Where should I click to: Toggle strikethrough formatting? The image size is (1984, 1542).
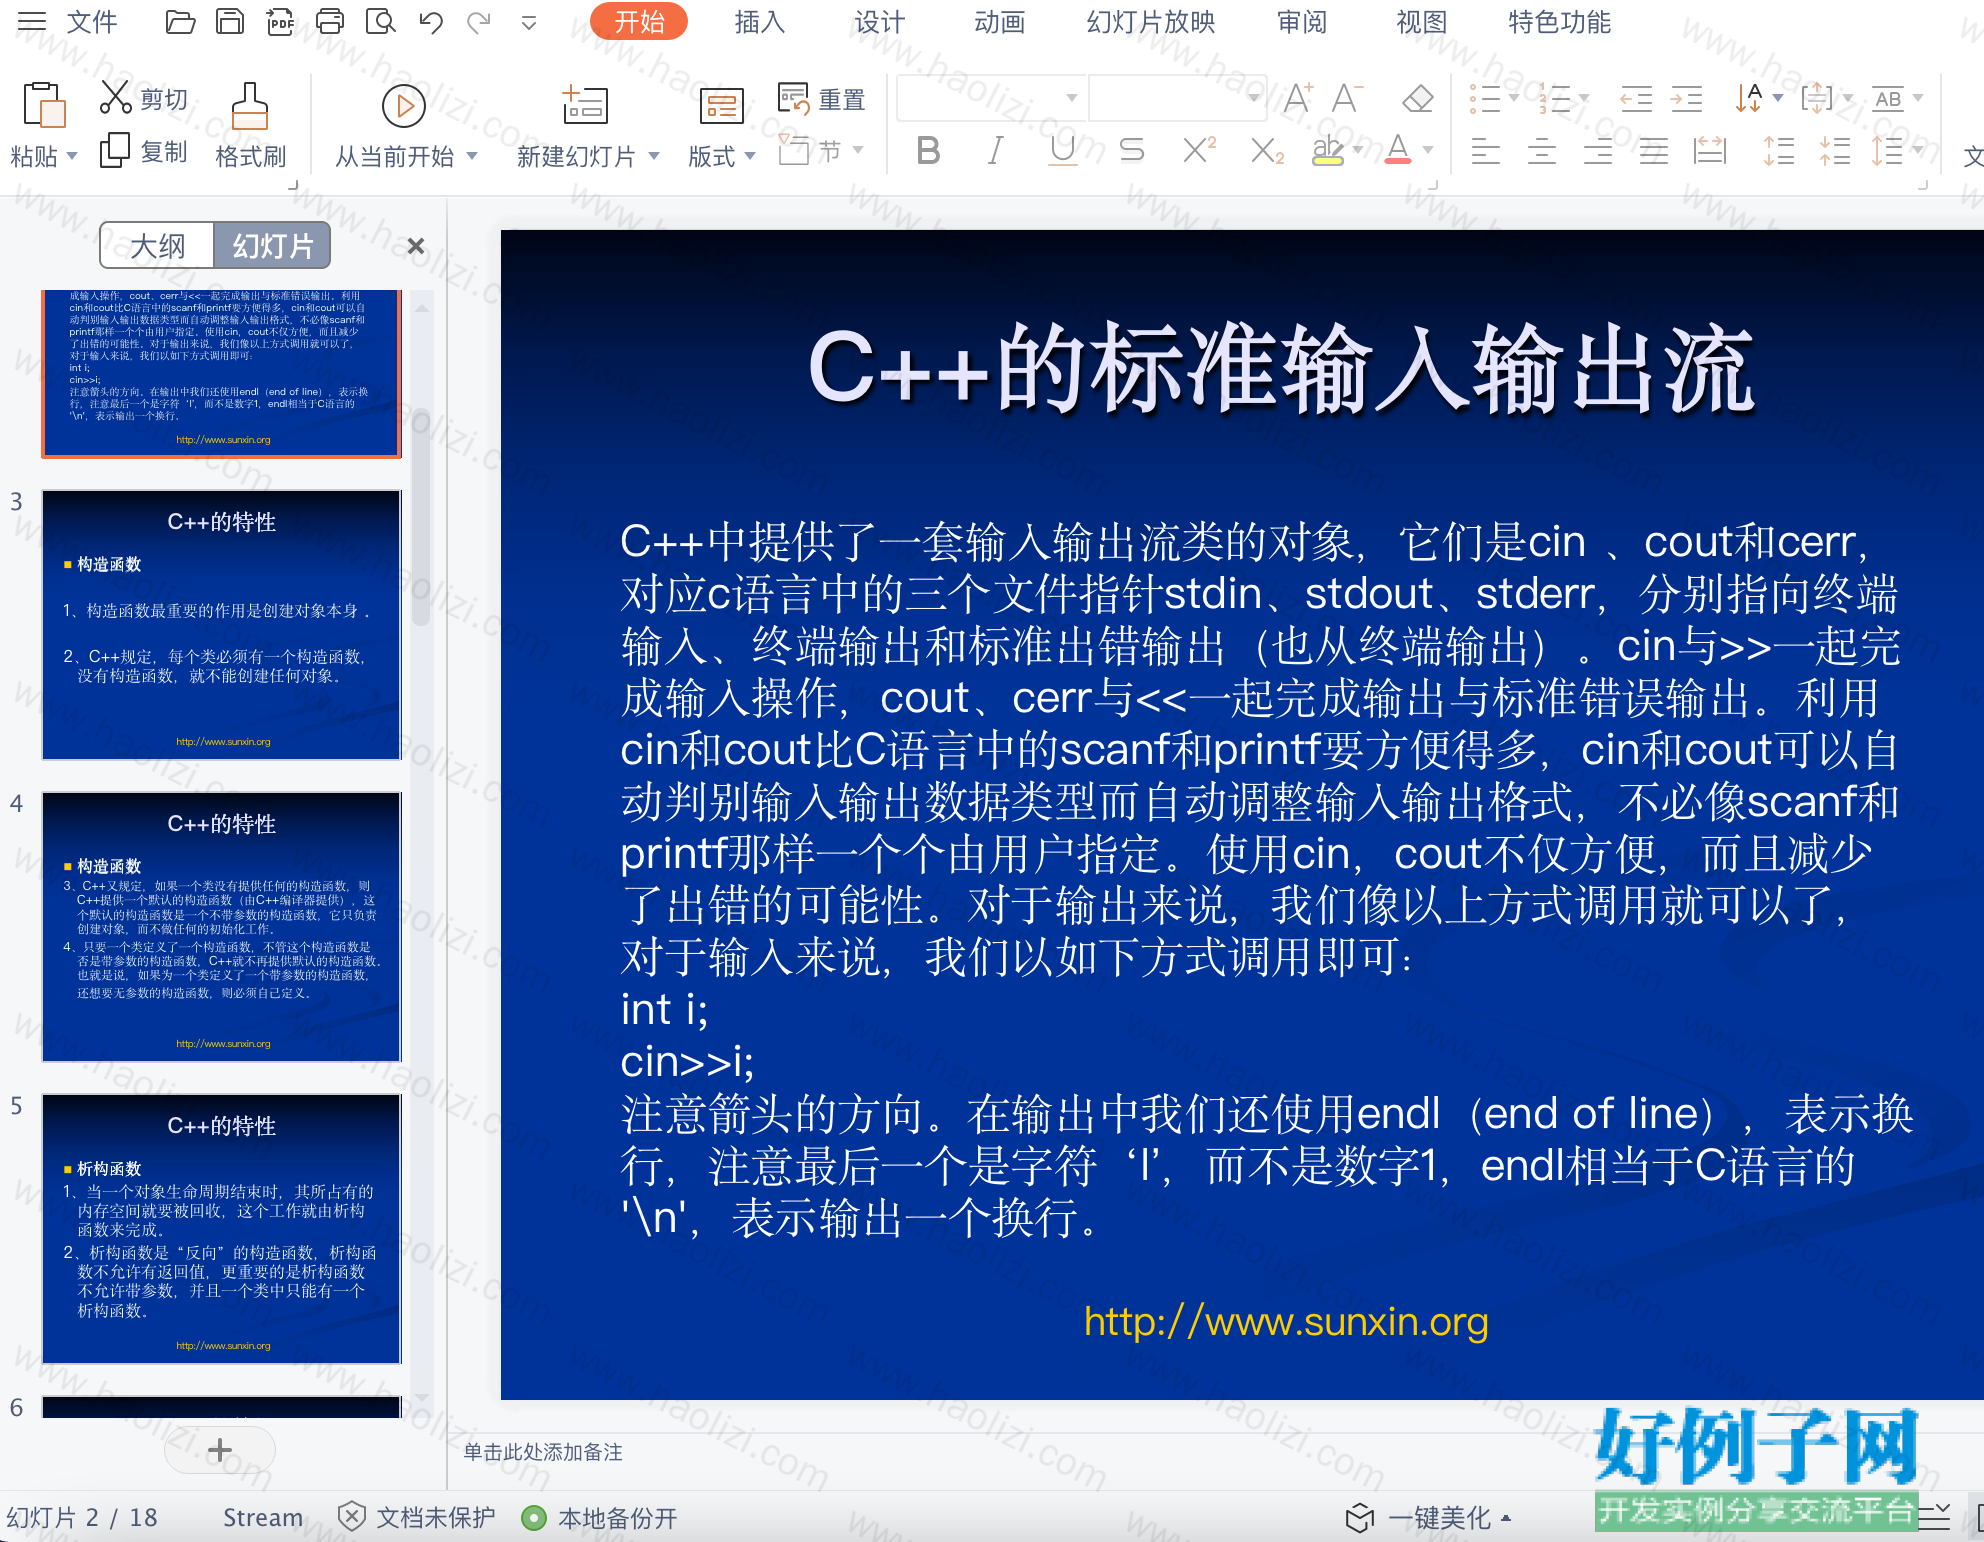coord(1131,151)
